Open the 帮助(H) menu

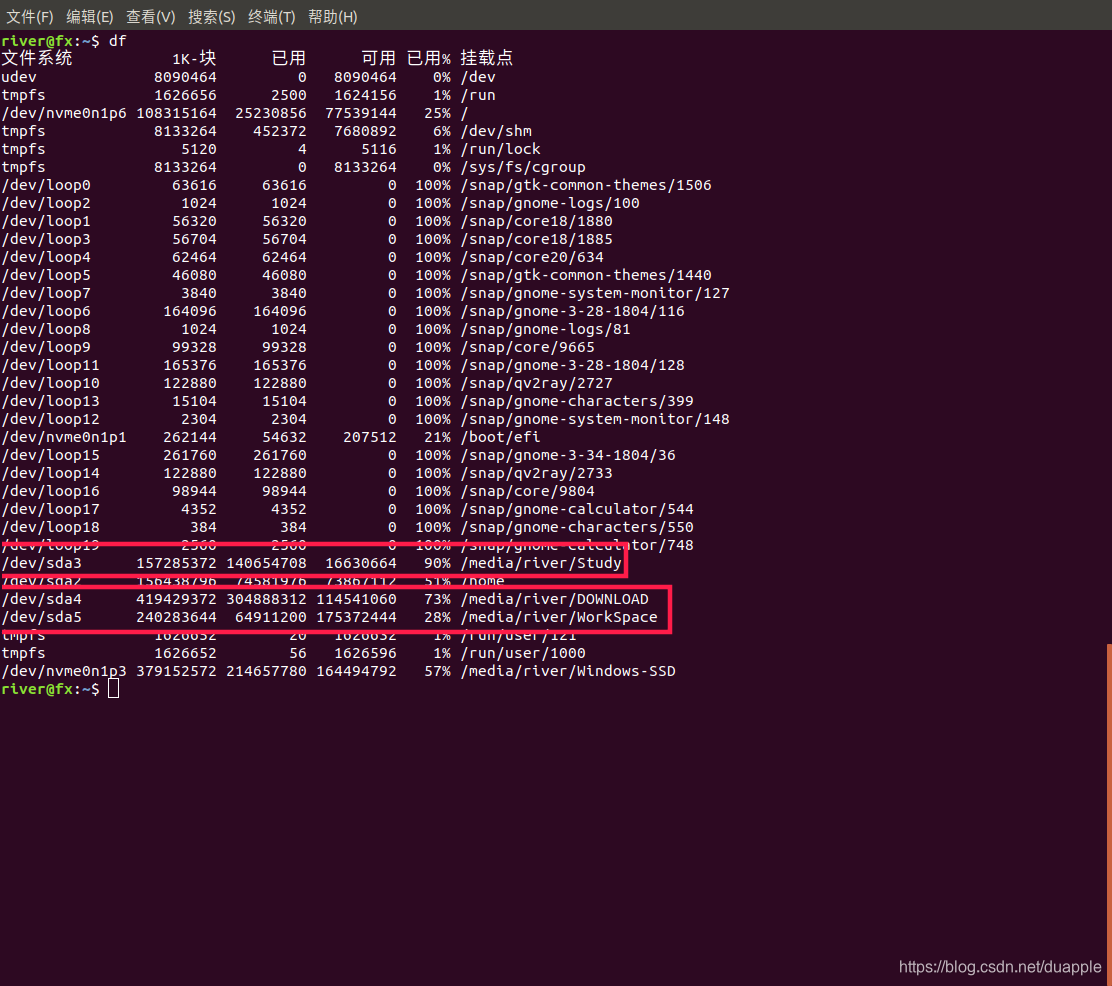coord(333,16)
